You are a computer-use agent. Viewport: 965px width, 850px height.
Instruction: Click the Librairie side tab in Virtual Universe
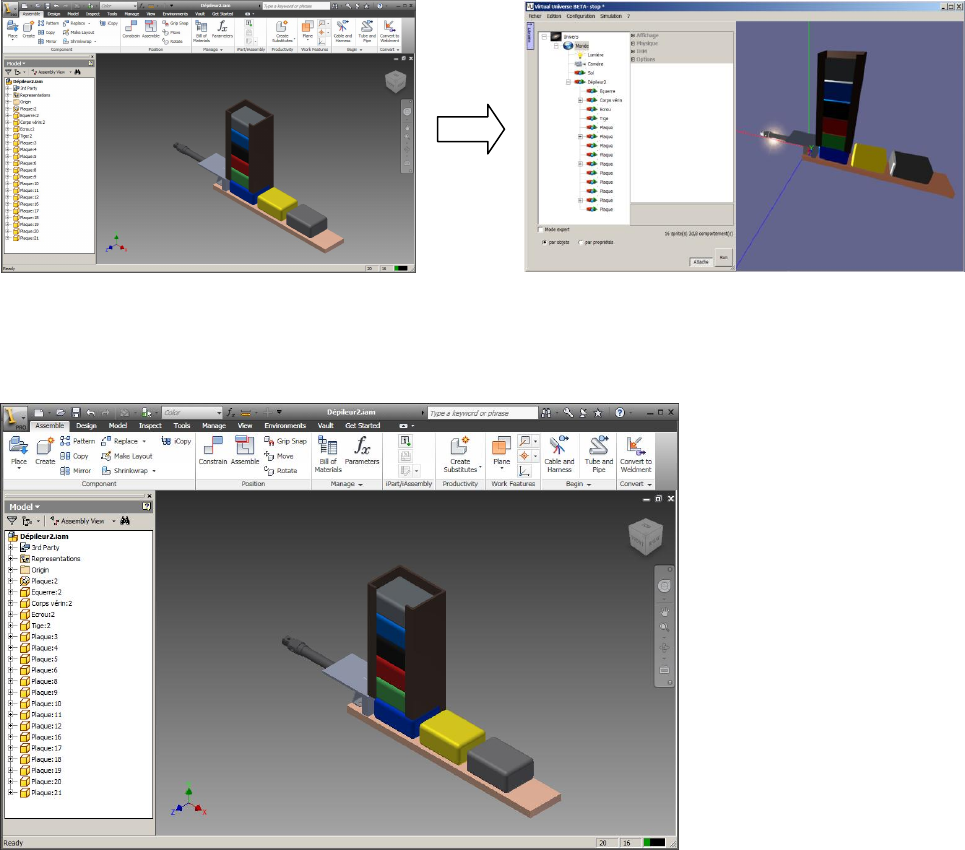click(529, 35)
